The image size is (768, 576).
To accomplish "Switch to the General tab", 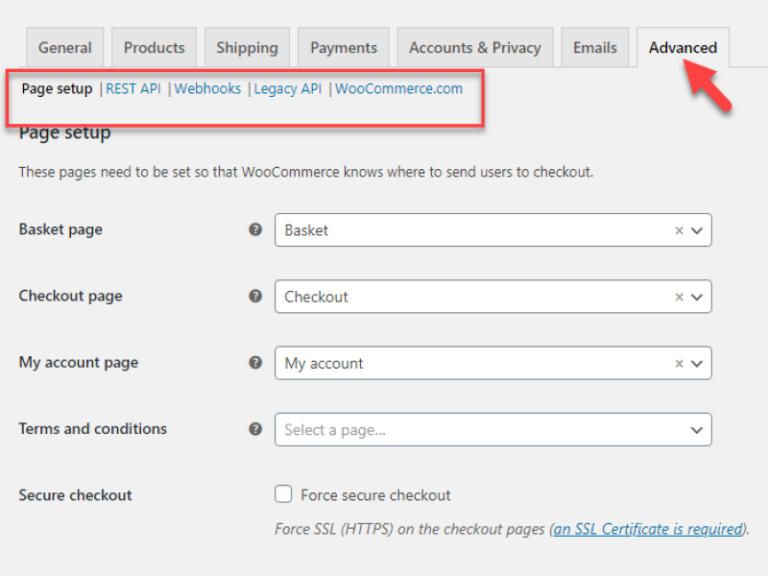I will (x=65, y=48).
